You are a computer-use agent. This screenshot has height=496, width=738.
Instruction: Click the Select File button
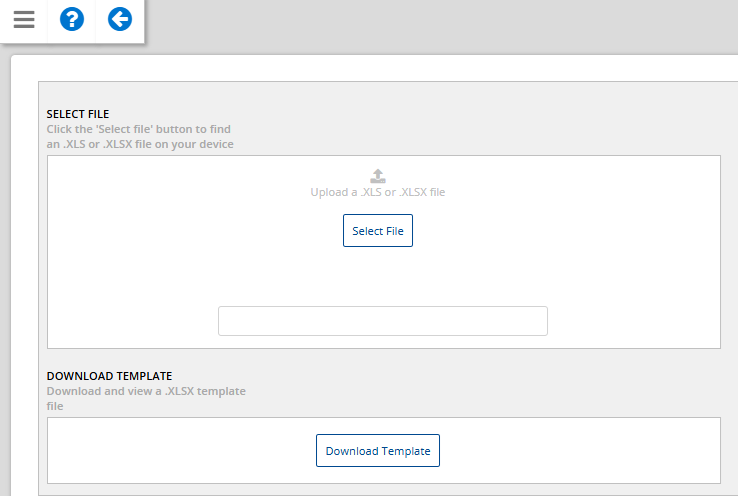377,231
